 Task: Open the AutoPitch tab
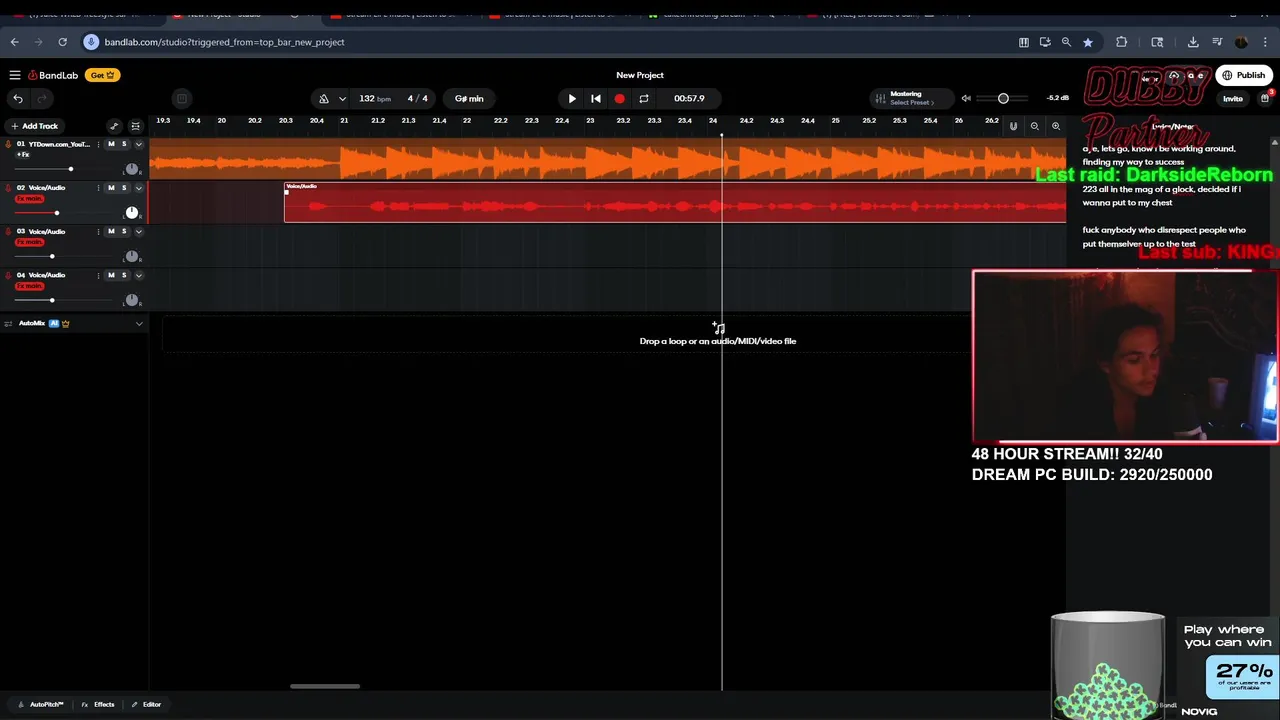click(x=41, y=704)
